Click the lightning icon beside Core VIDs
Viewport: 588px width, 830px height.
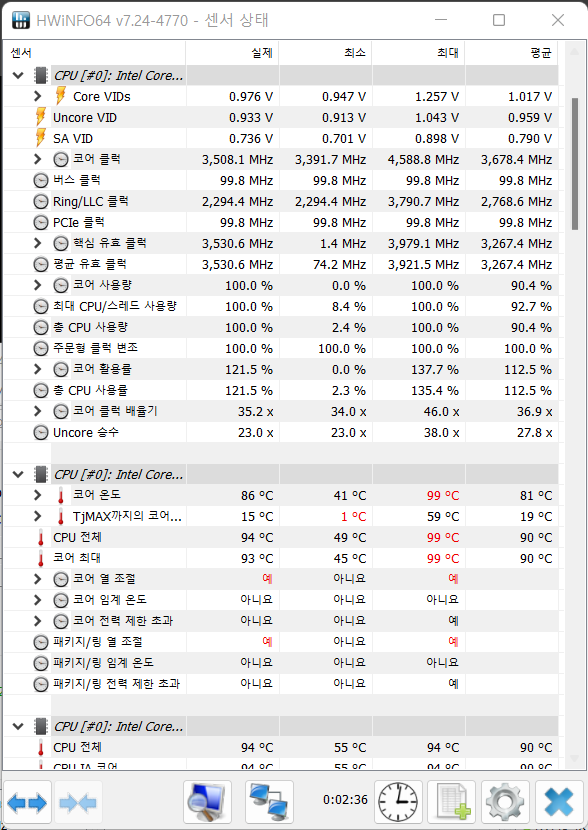(60, 96)
